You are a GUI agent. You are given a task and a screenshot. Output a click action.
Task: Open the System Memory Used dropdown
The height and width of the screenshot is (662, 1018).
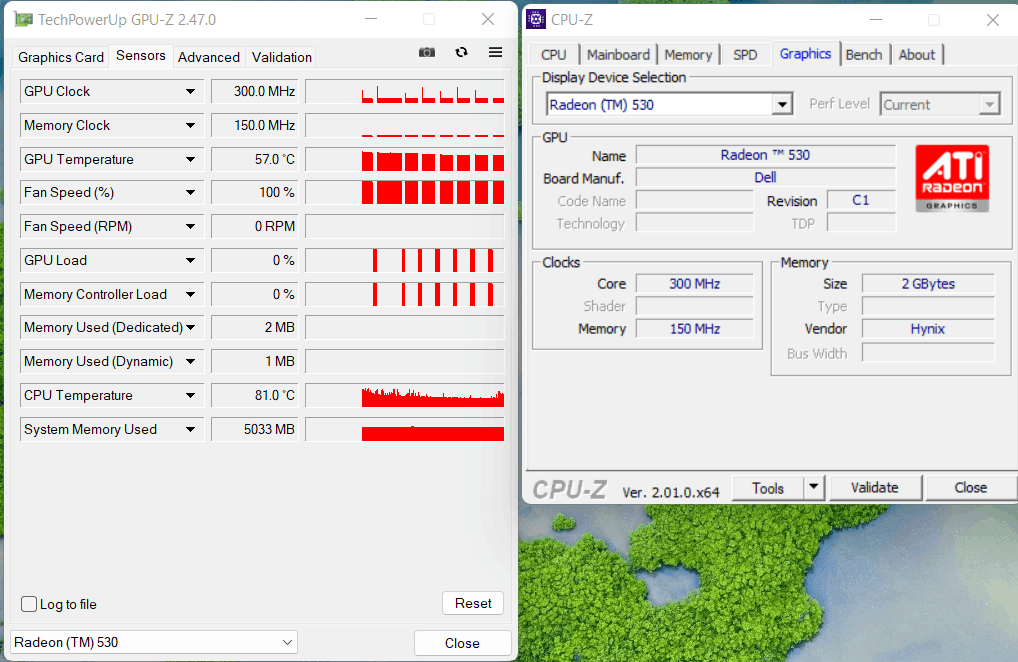click(x=190, y=429)
